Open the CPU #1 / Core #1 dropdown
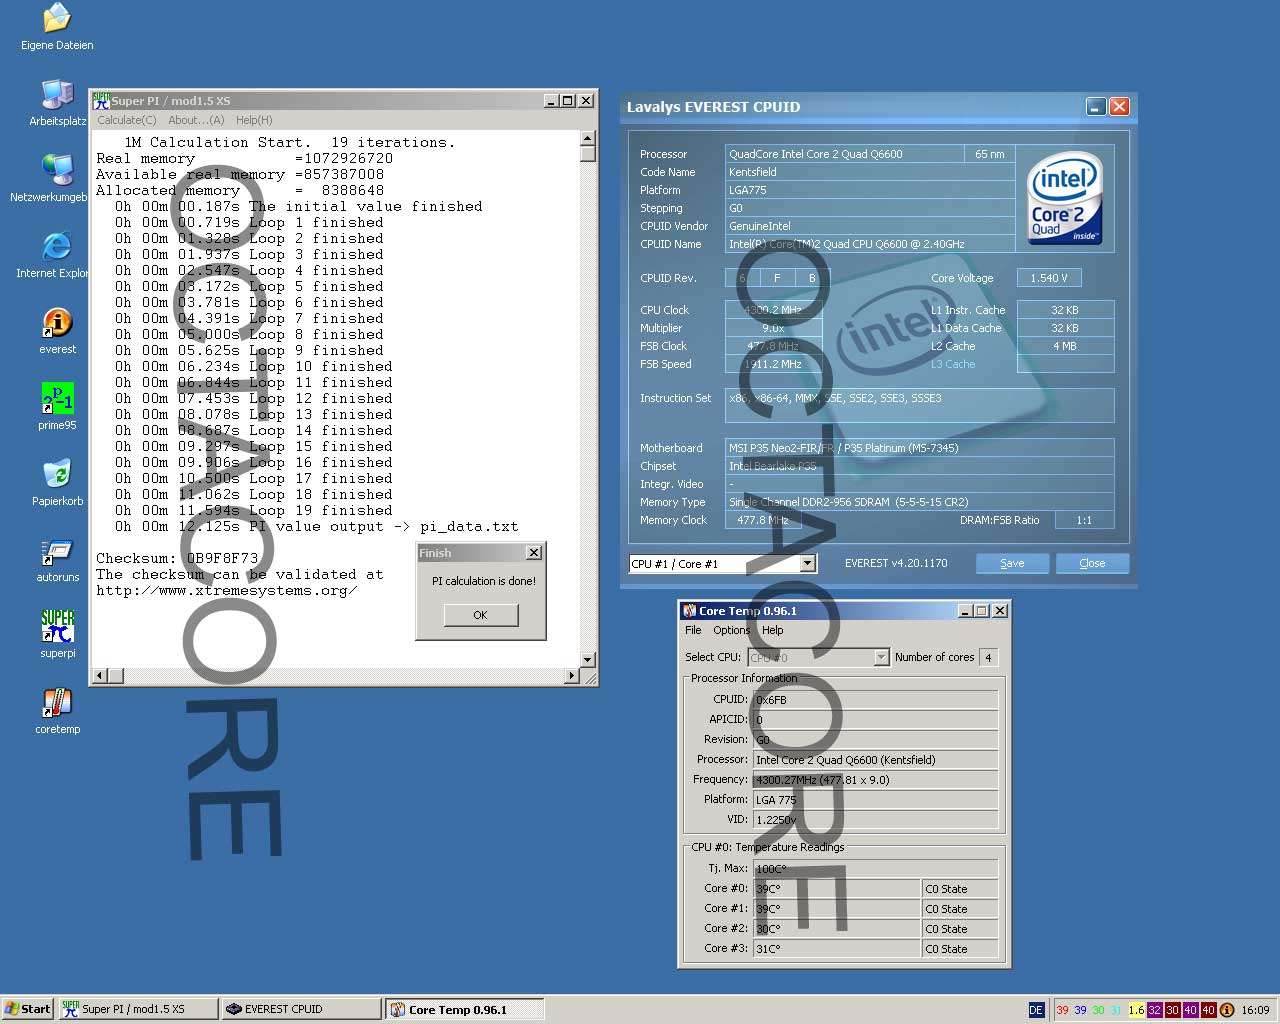 point(807,564)
